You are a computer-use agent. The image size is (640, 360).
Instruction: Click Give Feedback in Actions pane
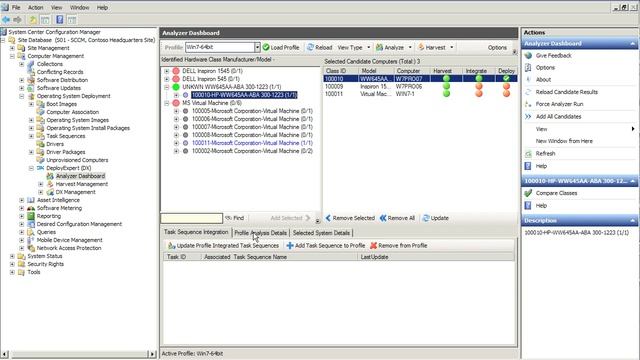tap(553, 56)
